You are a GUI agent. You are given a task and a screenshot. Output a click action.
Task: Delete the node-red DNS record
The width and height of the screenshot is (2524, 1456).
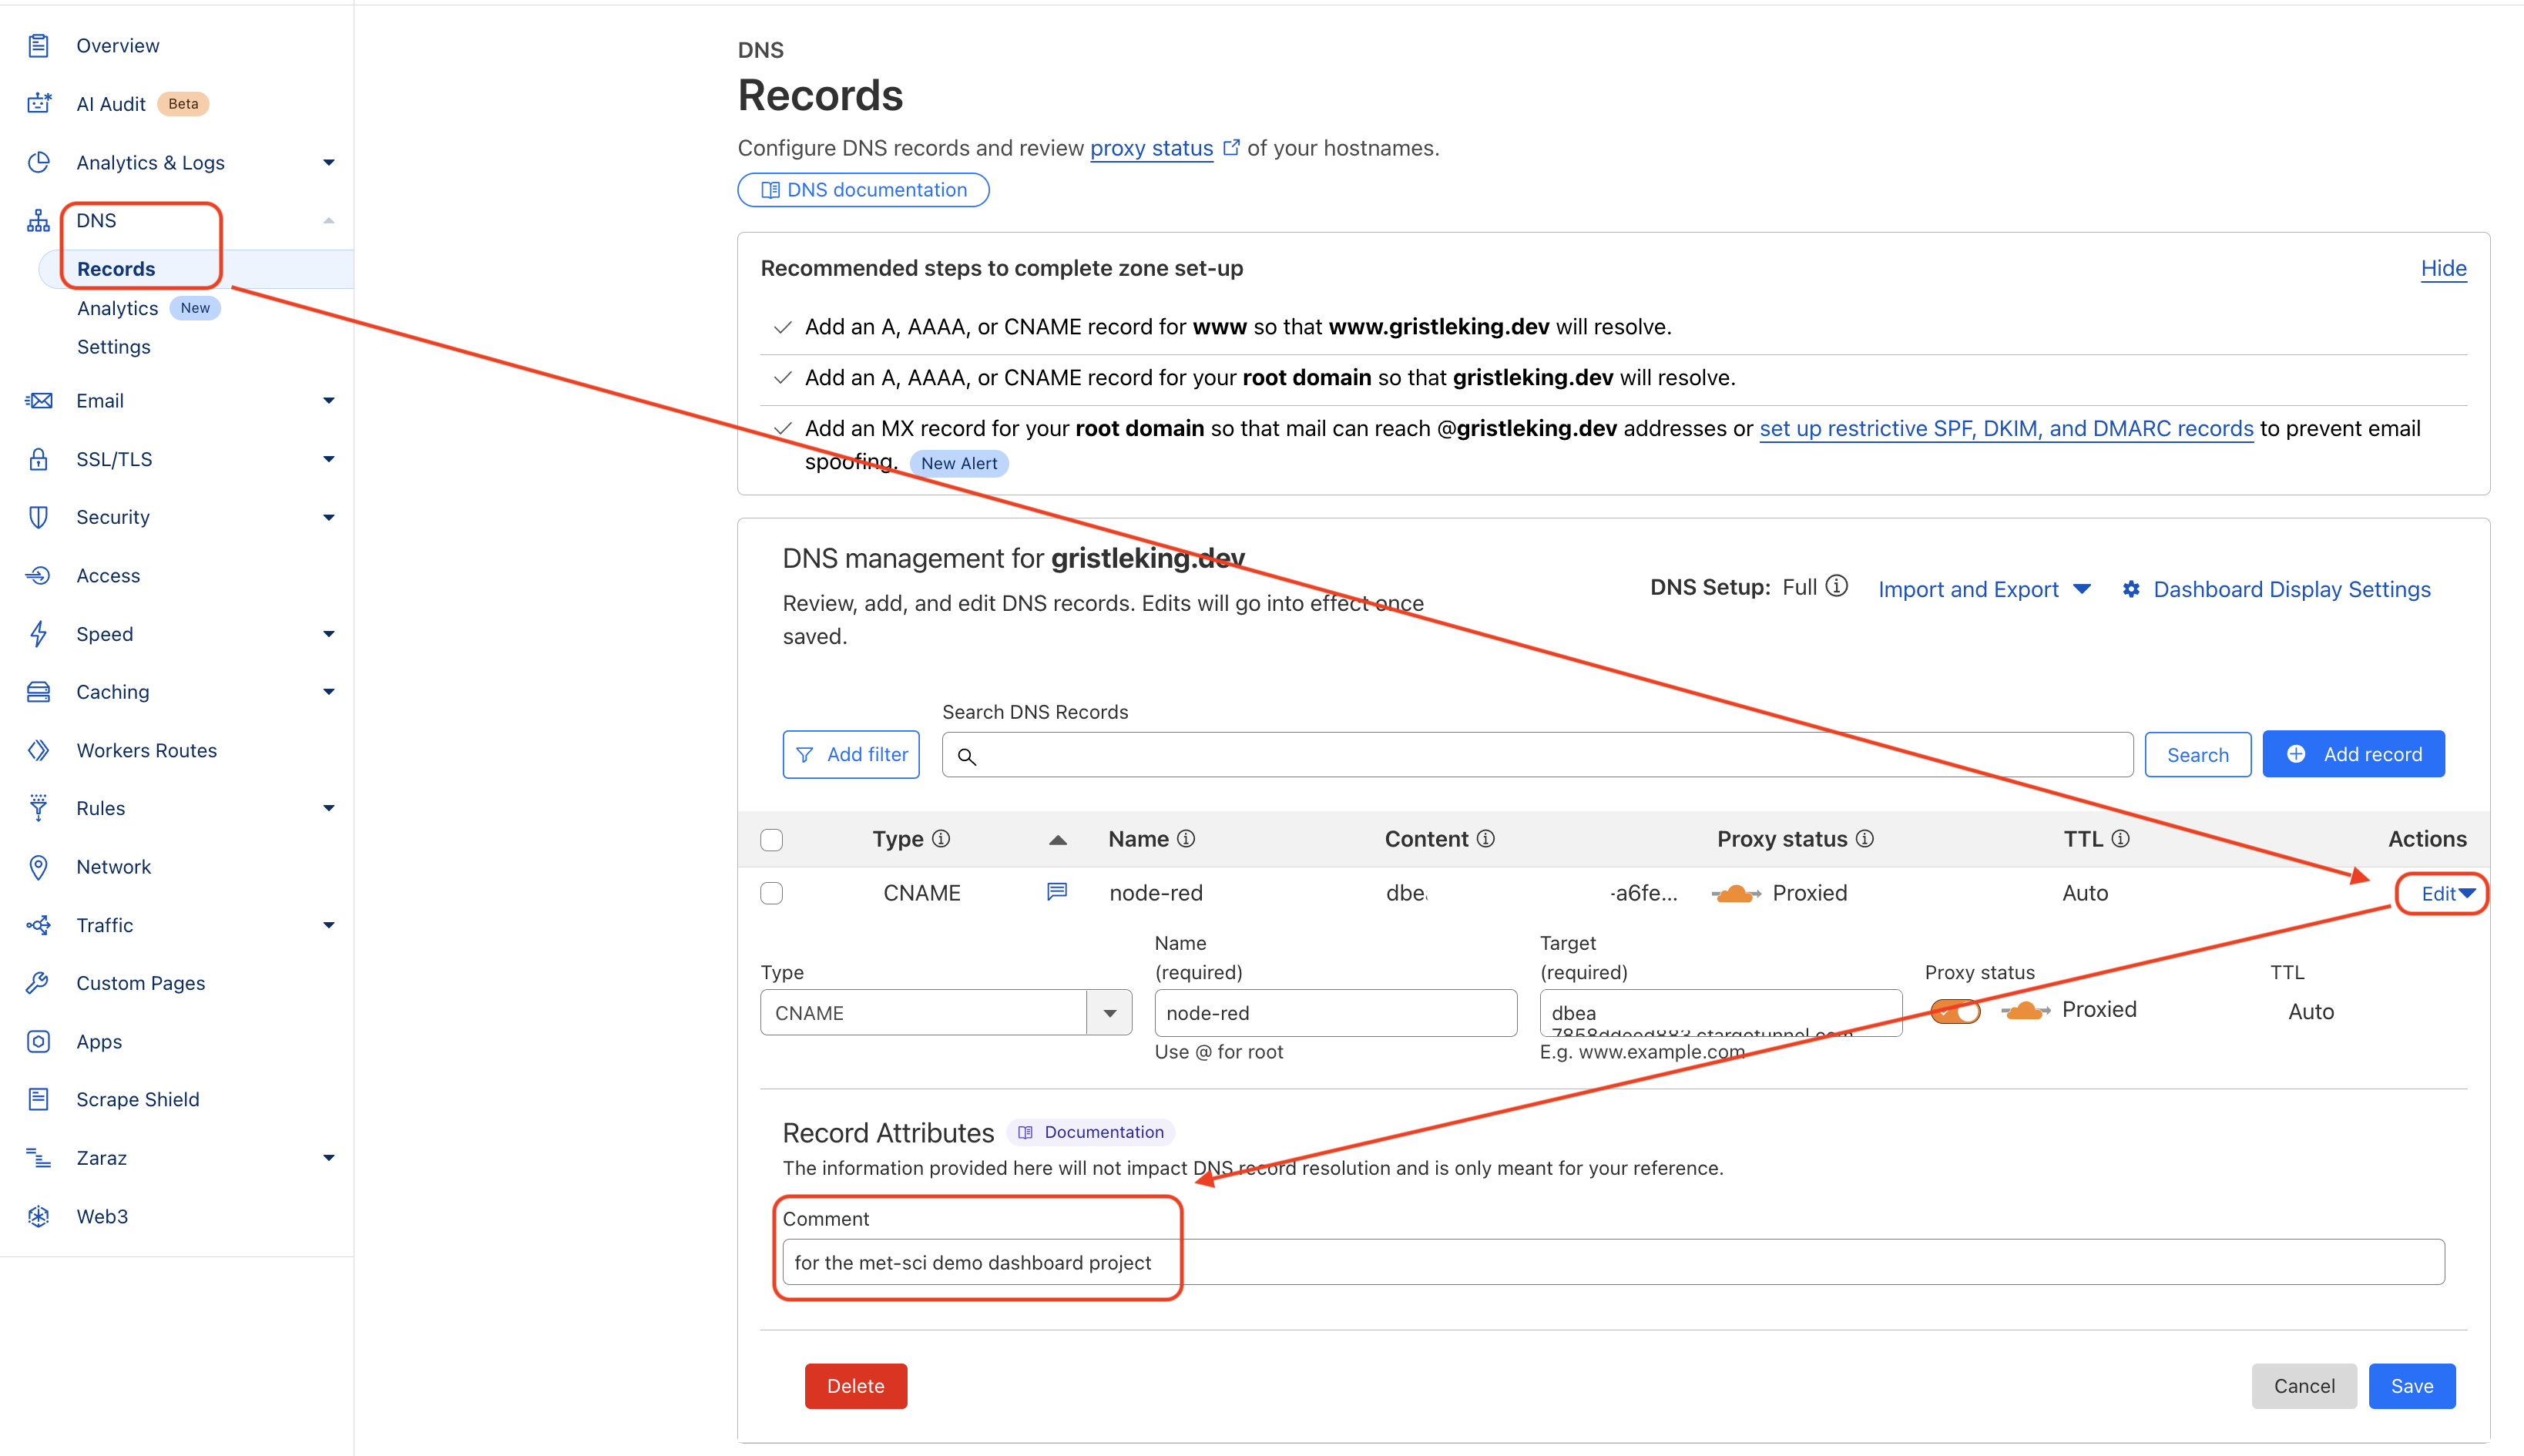coord(856,1386)
